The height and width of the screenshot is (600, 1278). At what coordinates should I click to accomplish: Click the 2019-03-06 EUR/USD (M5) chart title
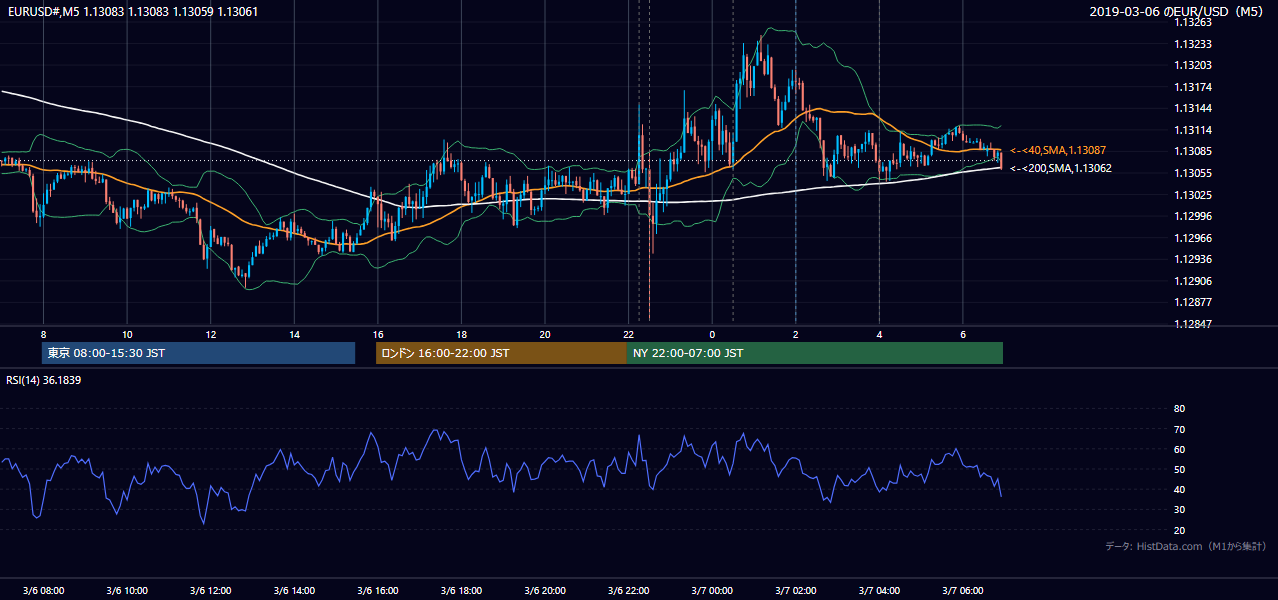1178,11
